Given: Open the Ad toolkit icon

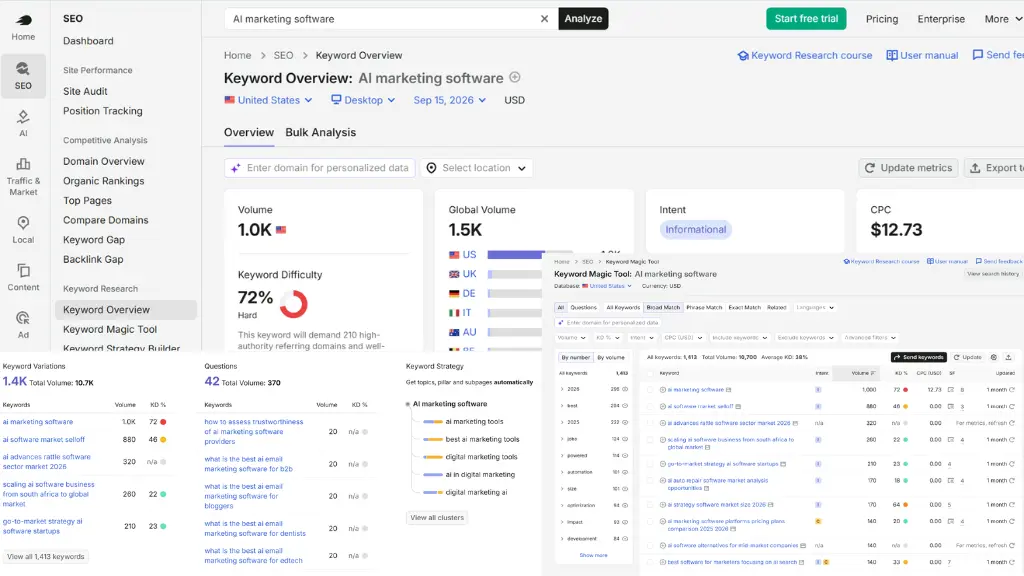Looking at the screenshot, I should point(23,325).
